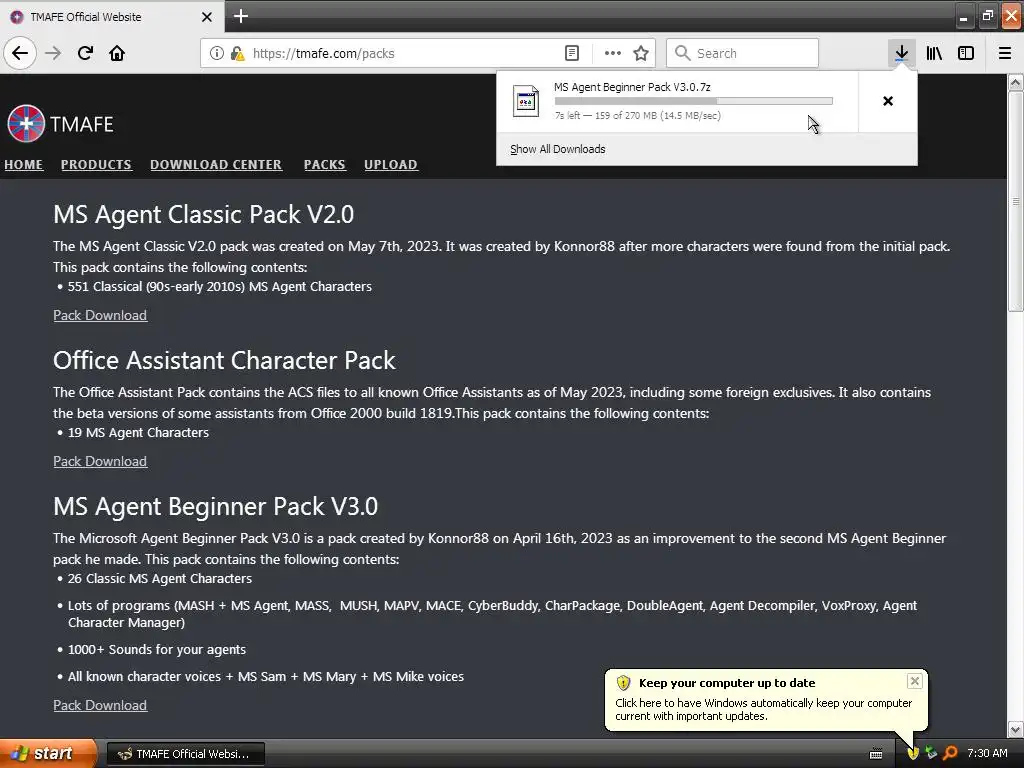Click the keyboard icon in taskbar

pos(876,754)
